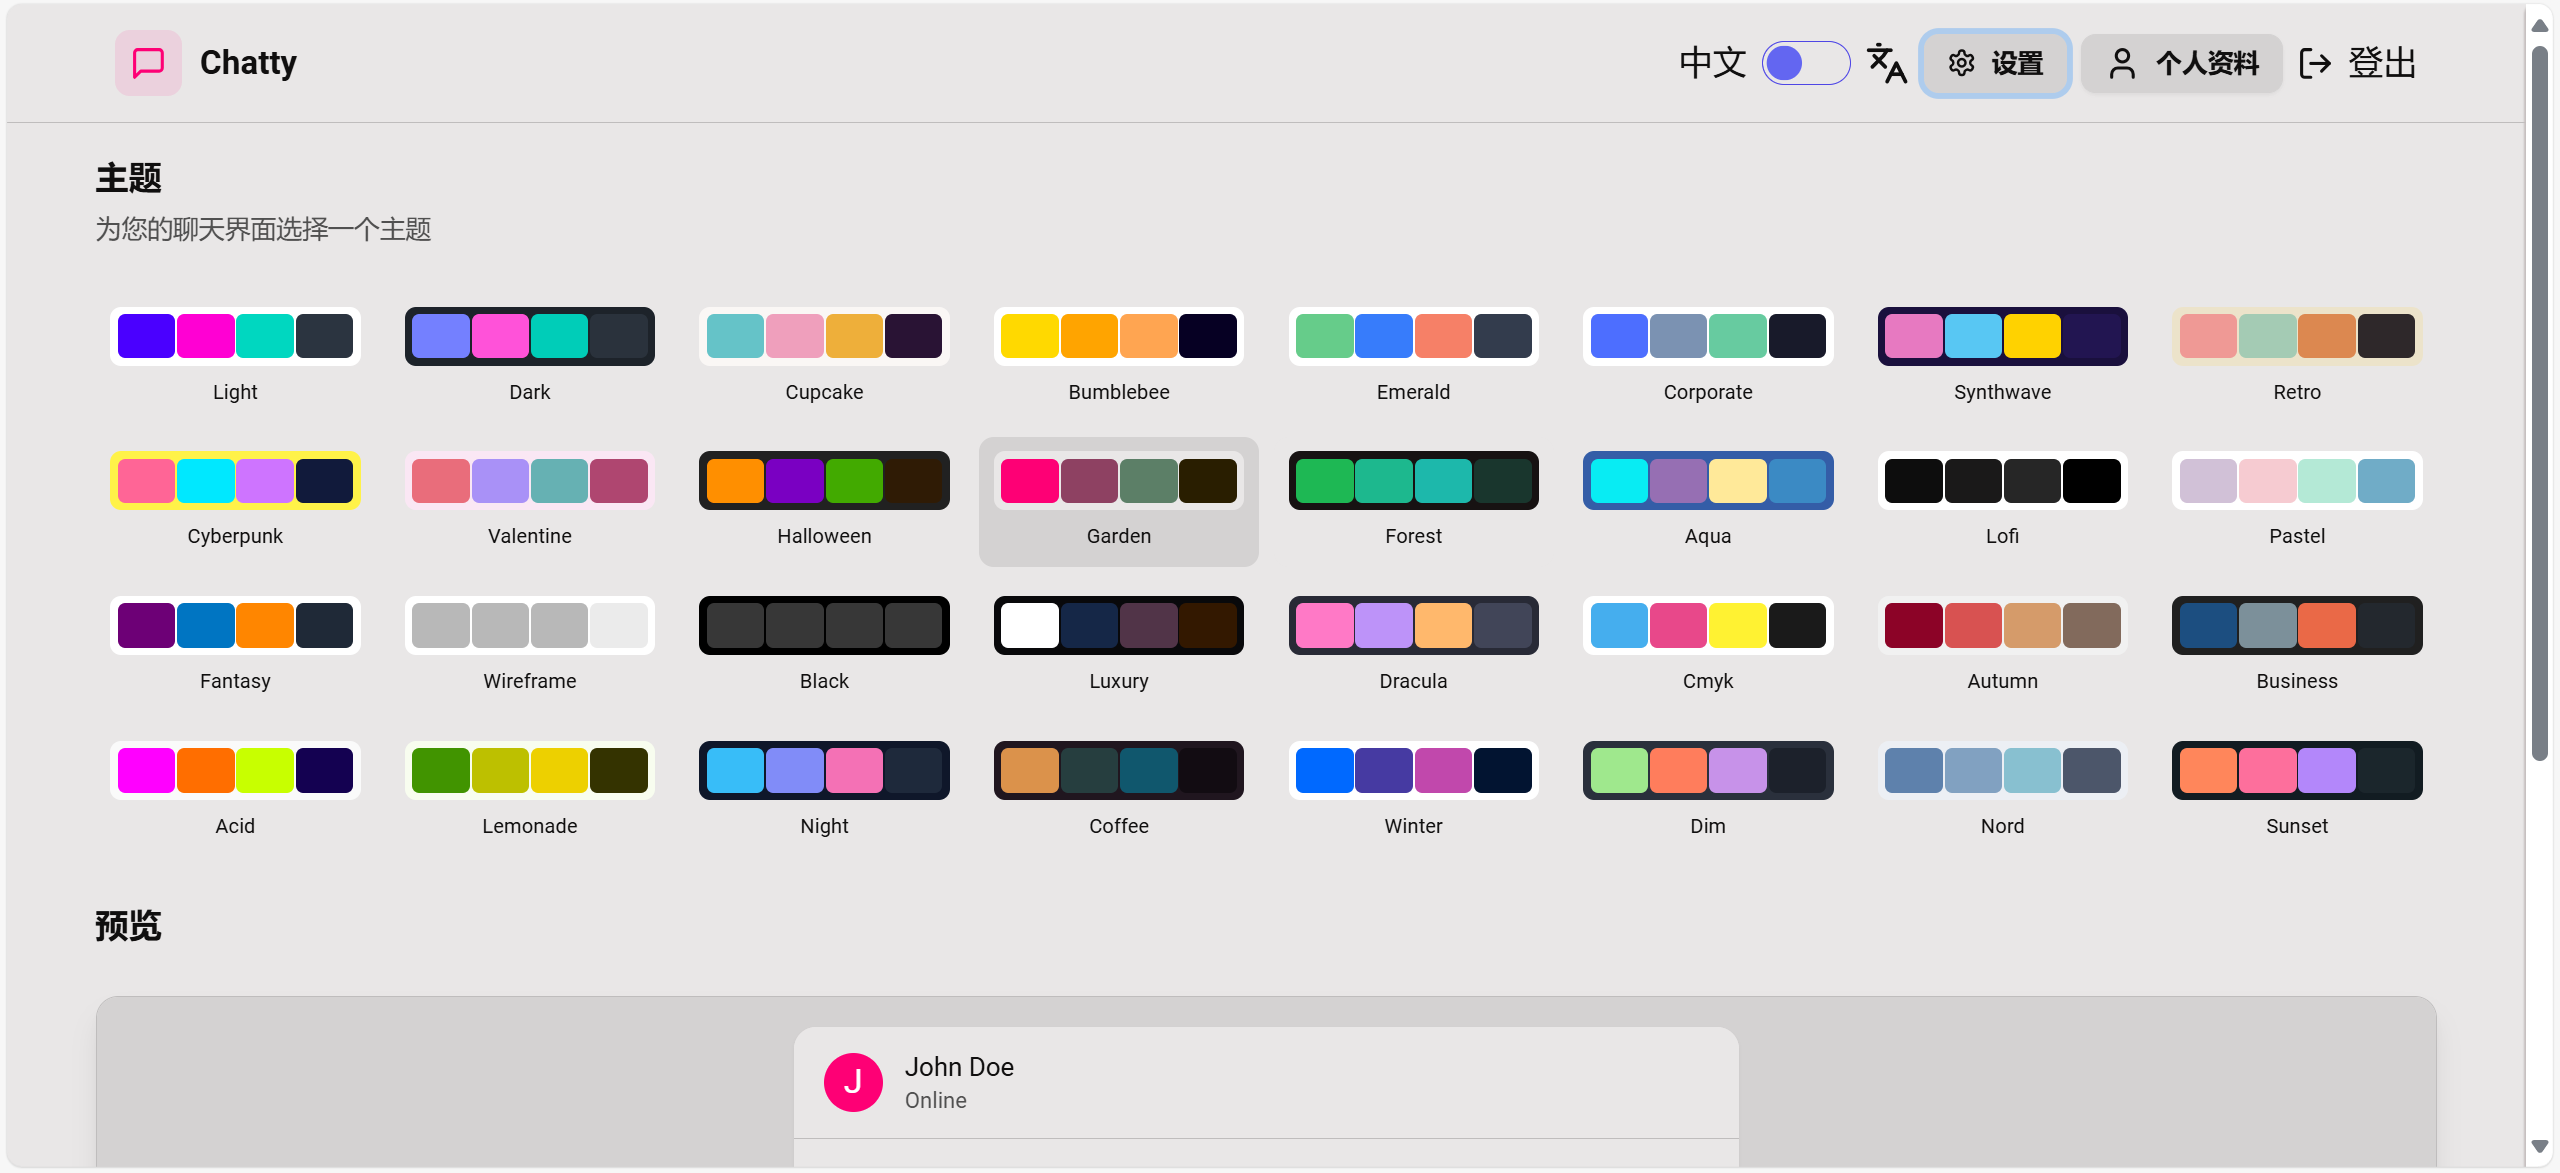Toggle the 中文 language switch
The height and width of the screenshot is (1173, 2560).
(x=1805, y=63)
